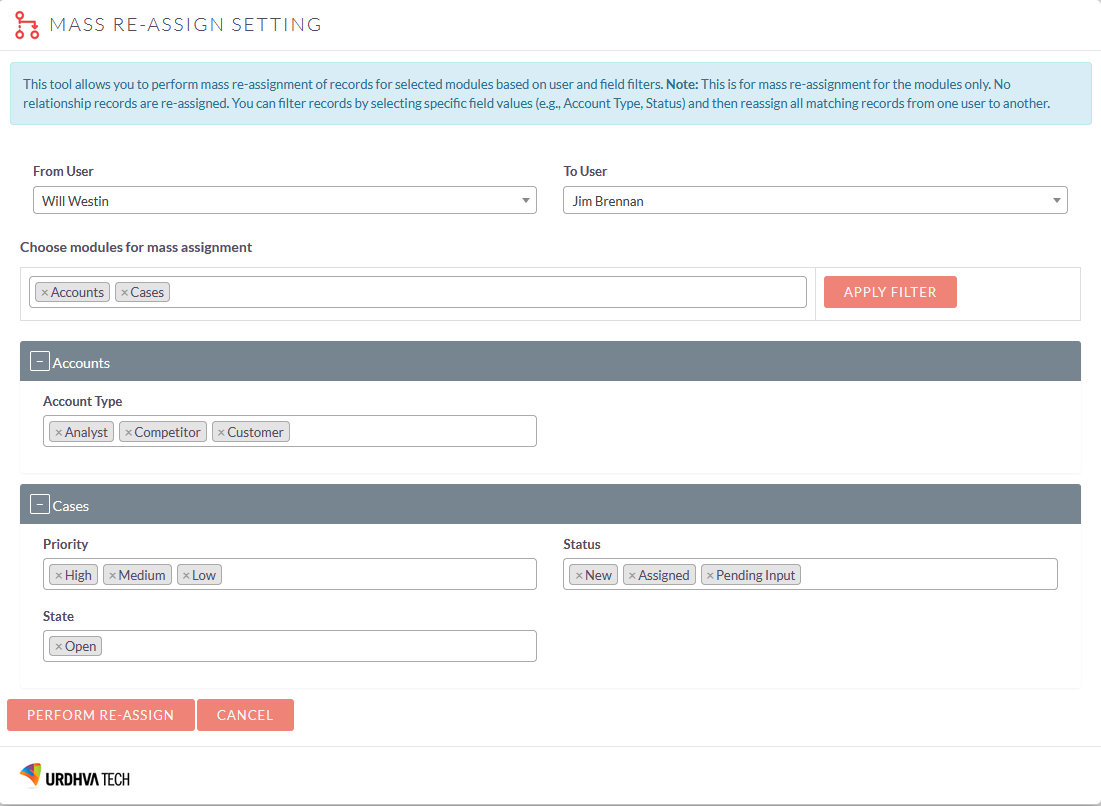The image size is (1101, 806).
Task: Remove the Pending Input status filter
Action: (x=711, y=574)
